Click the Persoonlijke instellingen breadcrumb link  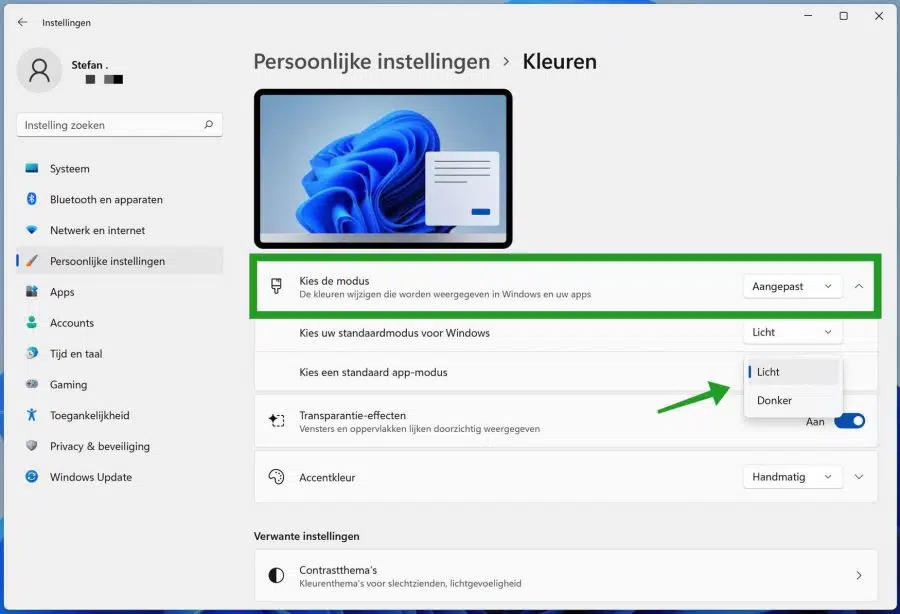tap(371, 62)
